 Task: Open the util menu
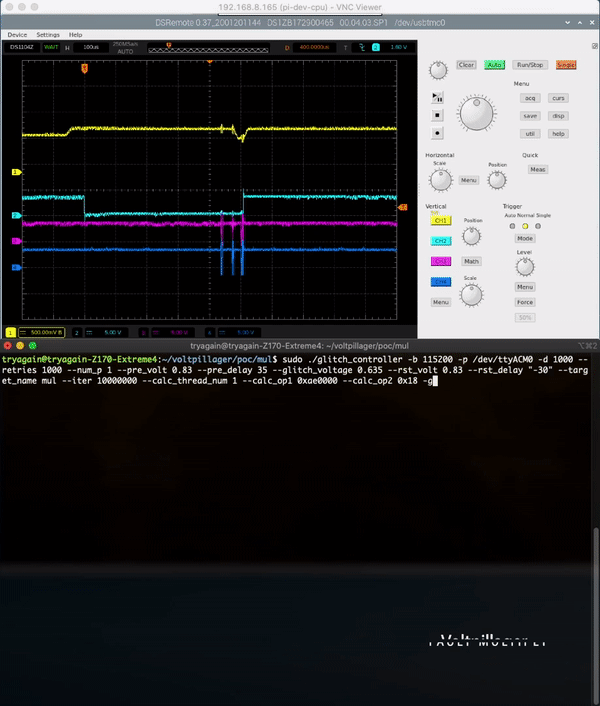530,134
